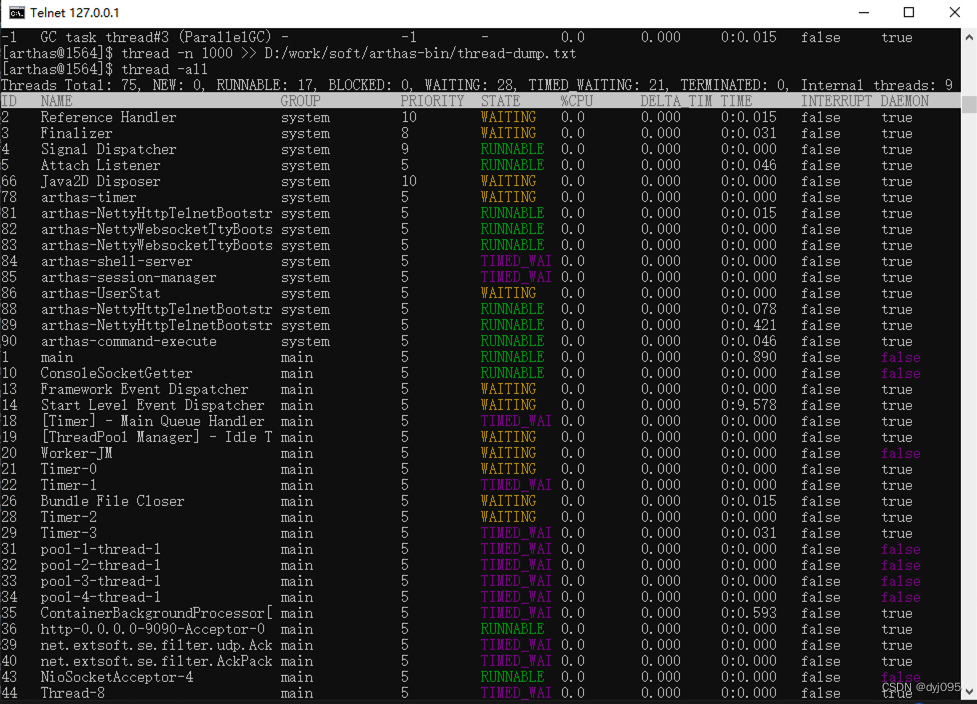Click the 'arthas-session-manager' thread name
977x704 pixels.
coord(128,277)
